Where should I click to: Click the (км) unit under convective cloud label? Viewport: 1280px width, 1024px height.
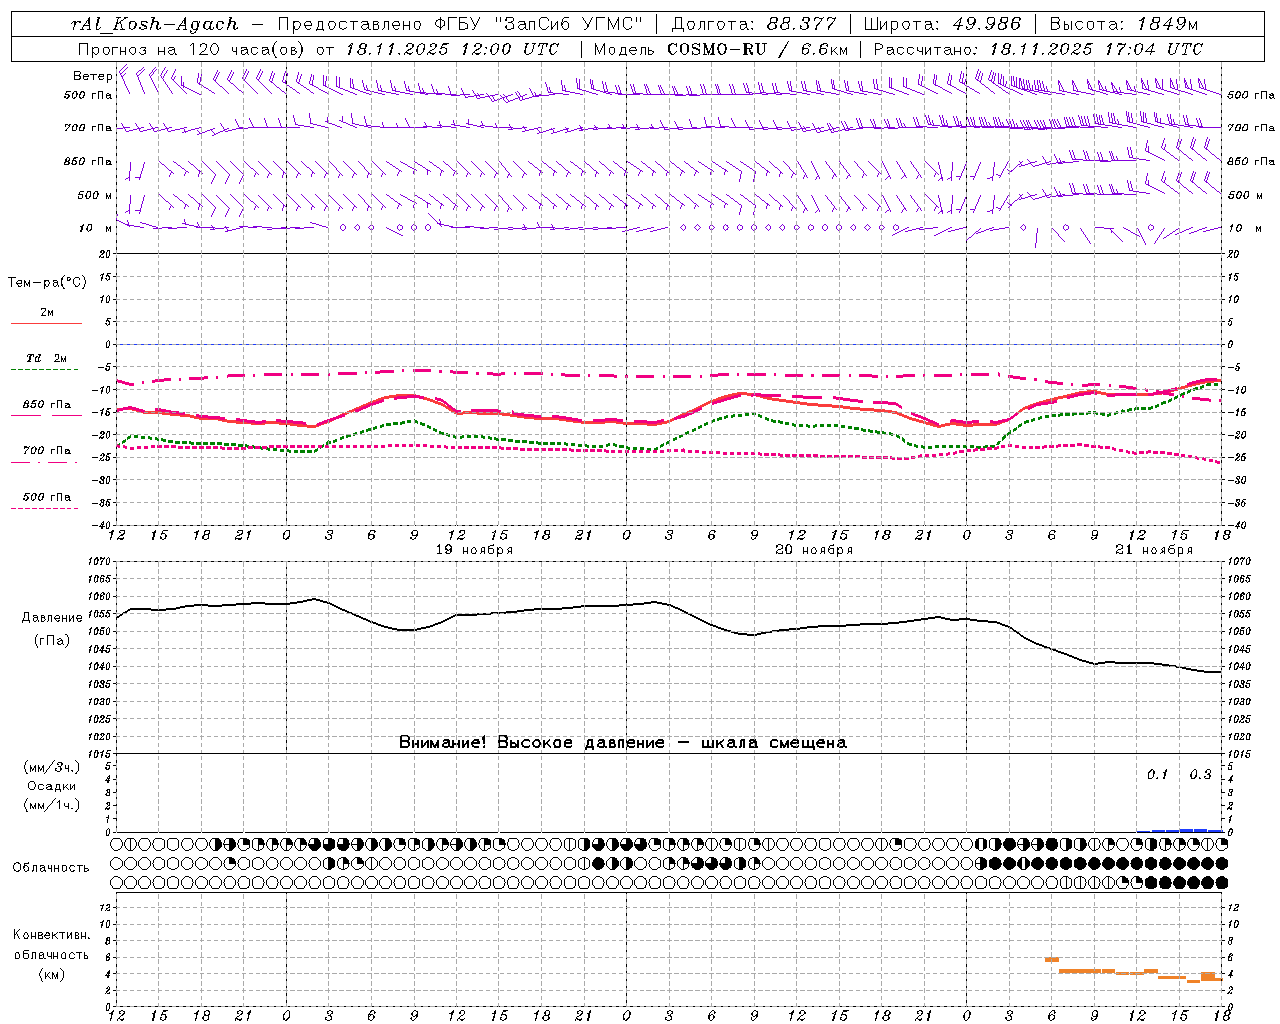point(52,974)
